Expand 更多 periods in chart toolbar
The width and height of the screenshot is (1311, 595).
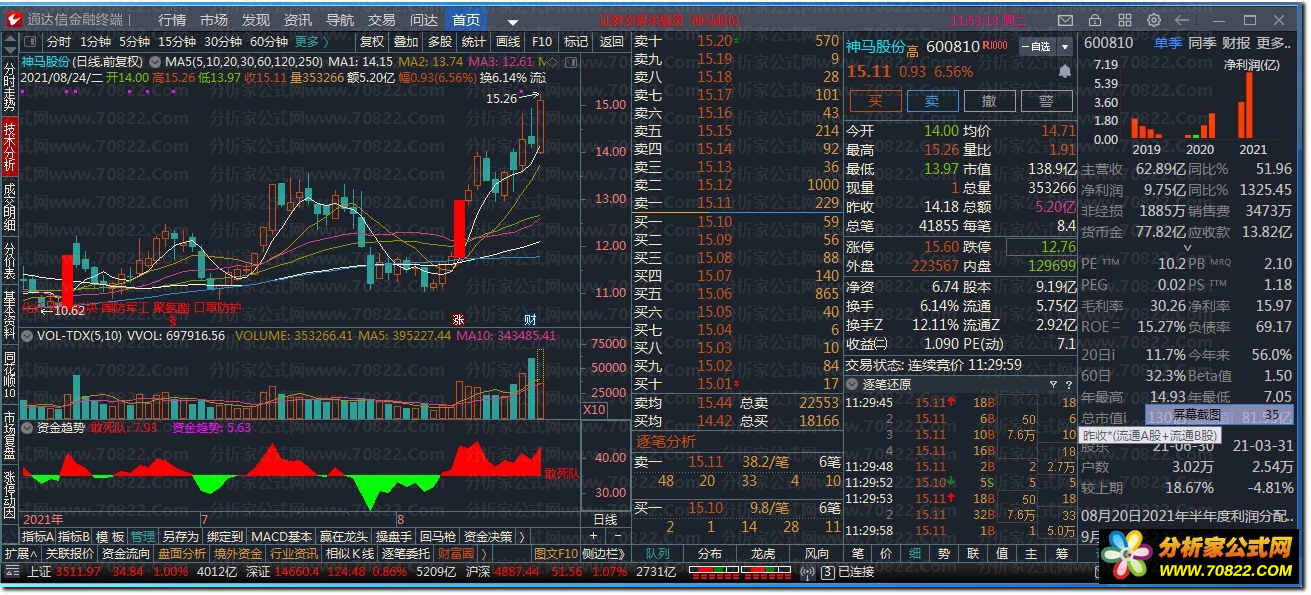(311, 42)
